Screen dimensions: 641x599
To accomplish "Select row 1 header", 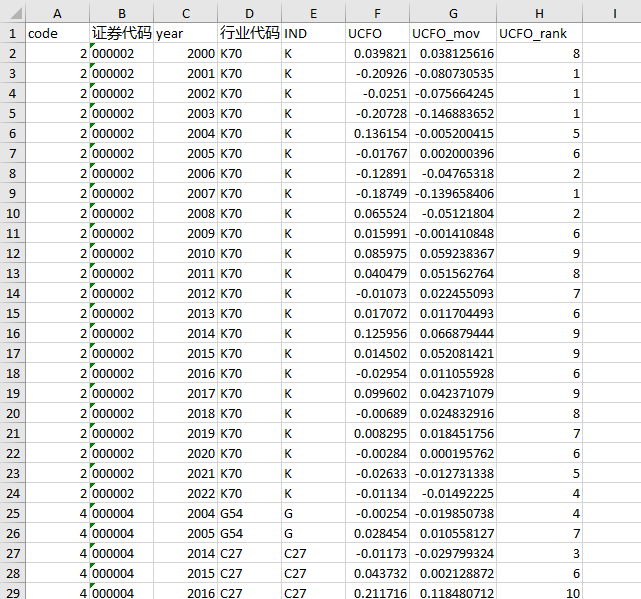I will click(x=13, y=33).
